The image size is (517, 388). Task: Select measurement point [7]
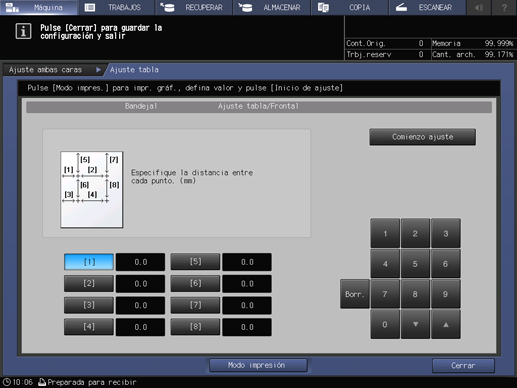click(x=195, y=305)
